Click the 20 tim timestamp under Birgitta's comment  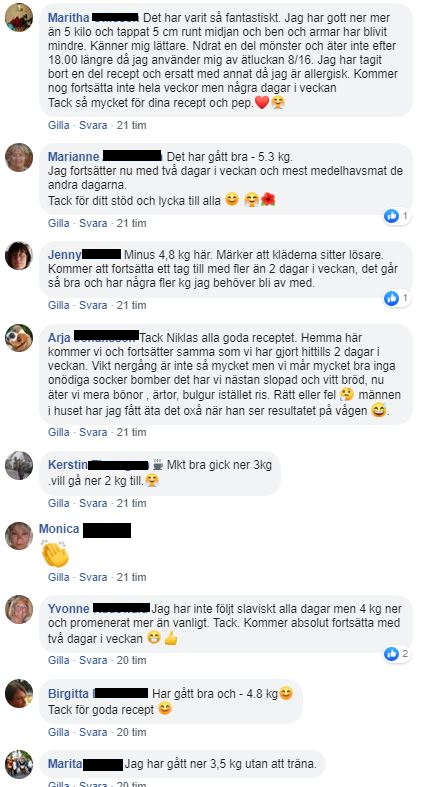click(x=131, y=732)
